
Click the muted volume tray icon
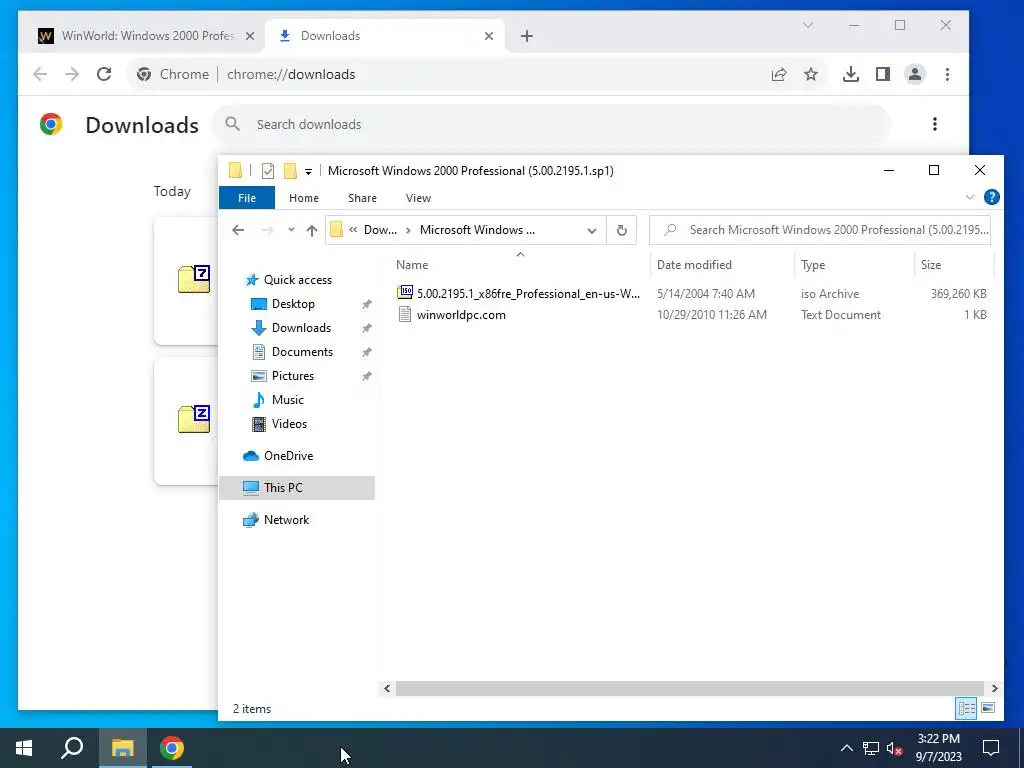coord(895,748)
